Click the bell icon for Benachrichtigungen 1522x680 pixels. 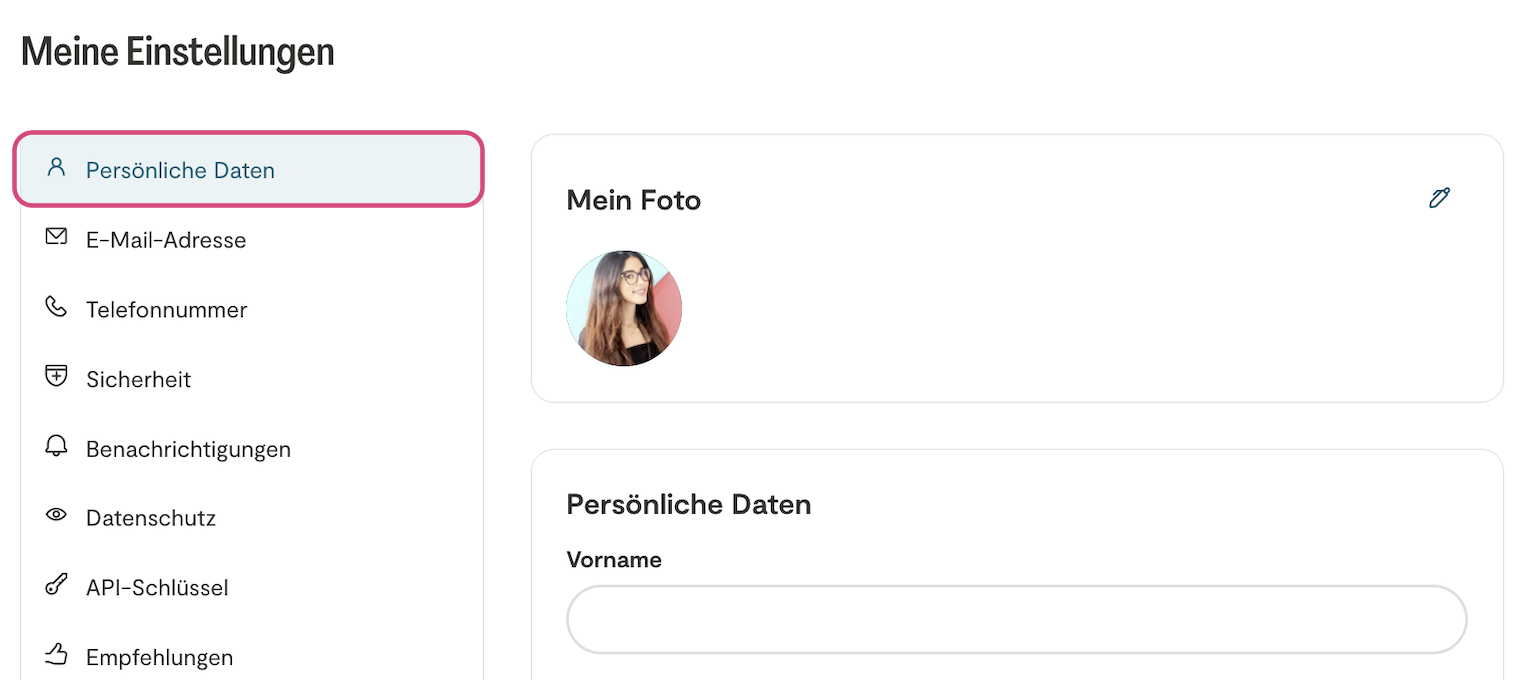tap(56, 446)
